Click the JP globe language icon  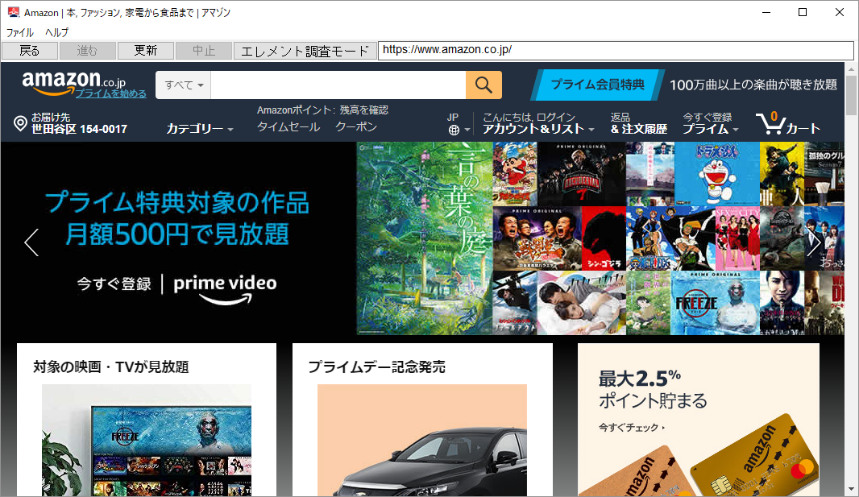point(453,129)
